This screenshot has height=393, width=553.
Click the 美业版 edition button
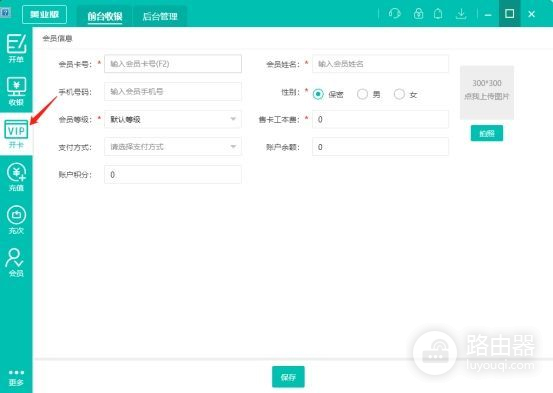click(44, 14)
